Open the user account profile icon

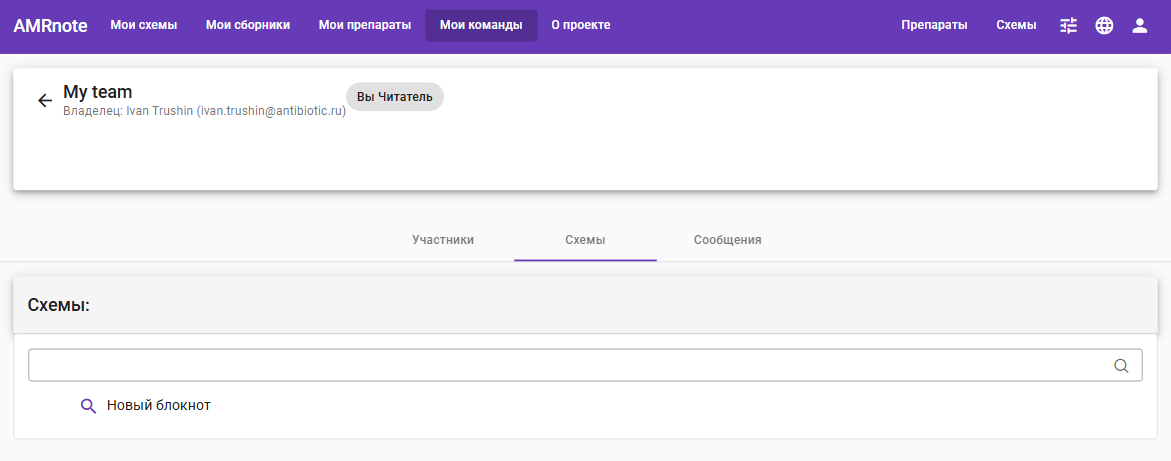pos(1139,25)
